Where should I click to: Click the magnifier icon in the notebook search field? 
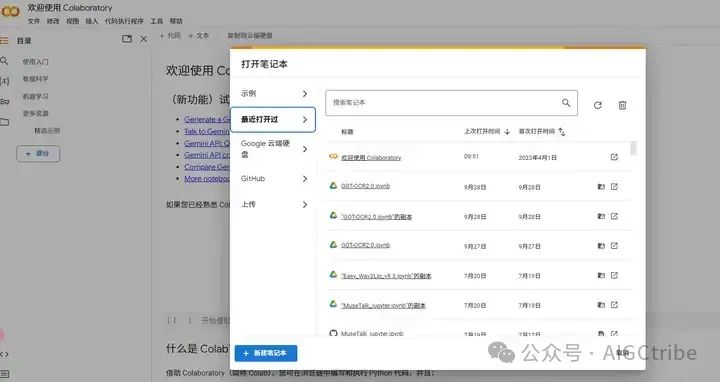(x=566, y=103)
